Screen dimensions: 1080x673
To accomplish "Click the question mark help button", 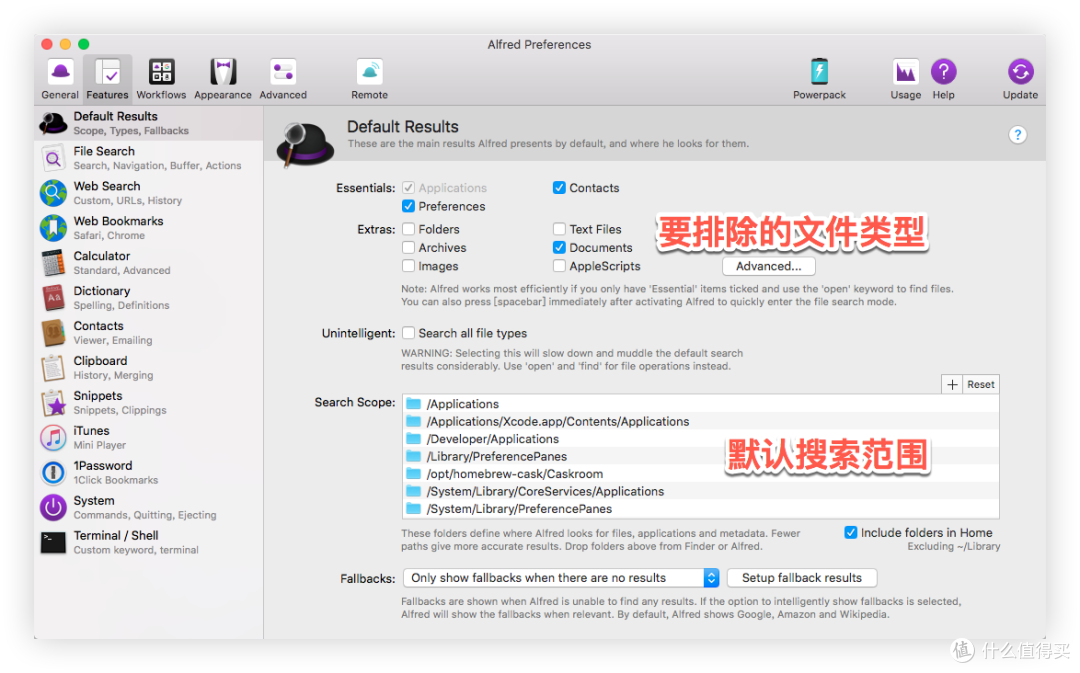I will click(x=1017, y=135).
